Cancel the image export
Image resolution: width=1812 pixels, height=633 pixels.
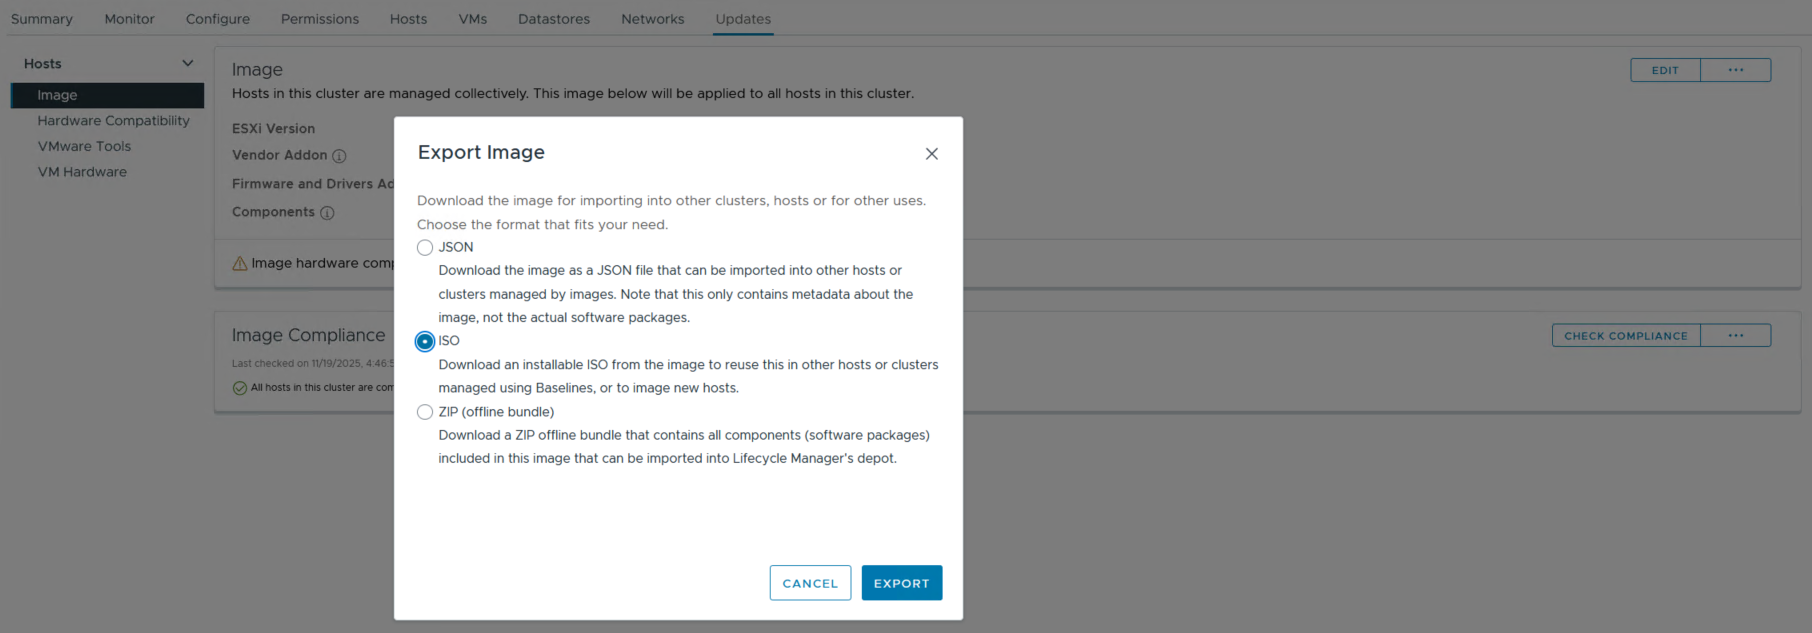[810, 583]
